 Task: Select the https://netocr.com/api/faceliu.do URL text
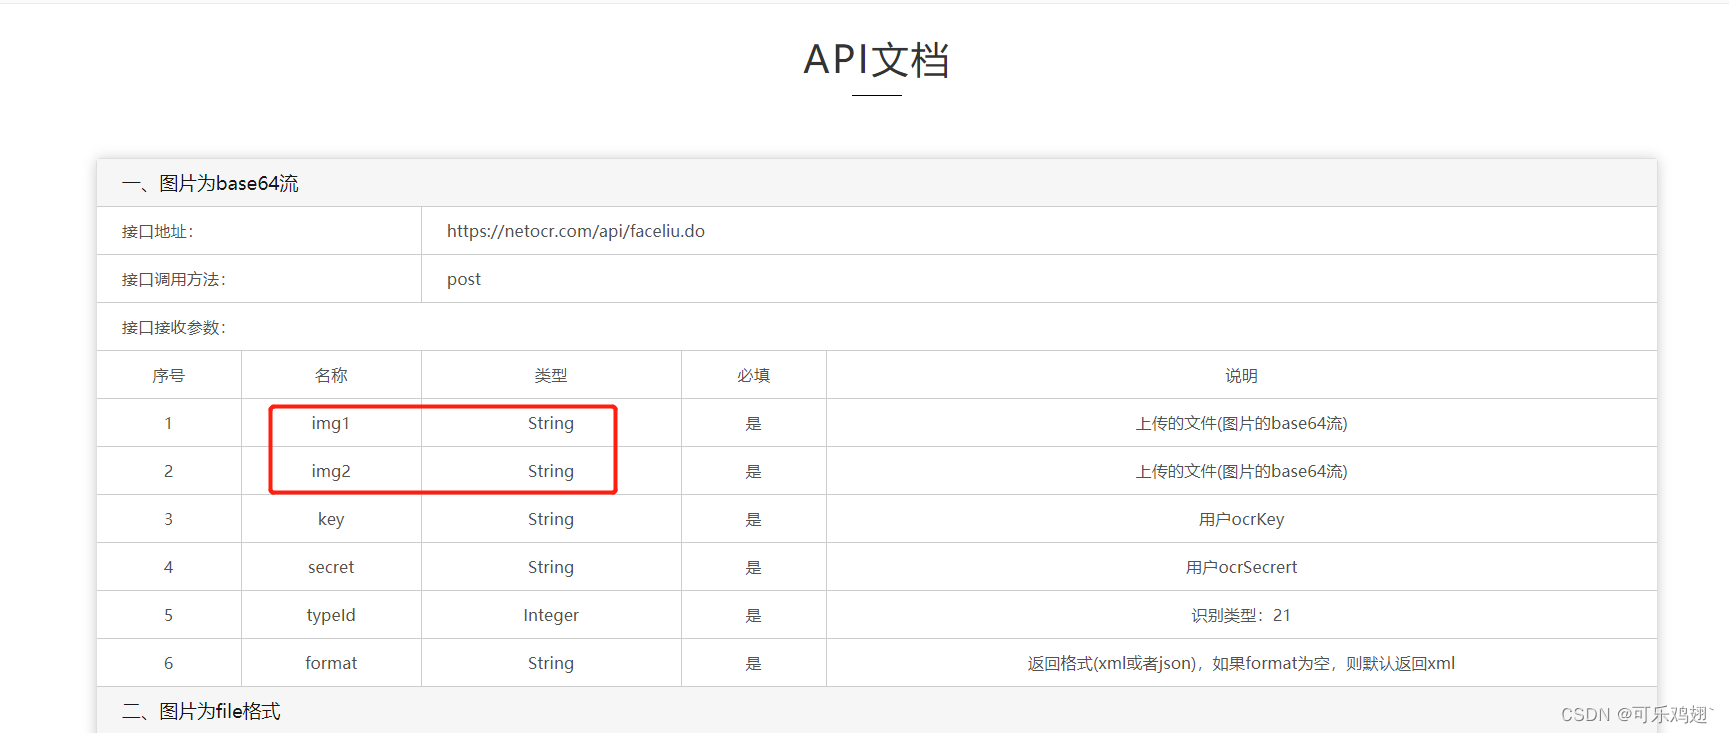pos(576,231)
